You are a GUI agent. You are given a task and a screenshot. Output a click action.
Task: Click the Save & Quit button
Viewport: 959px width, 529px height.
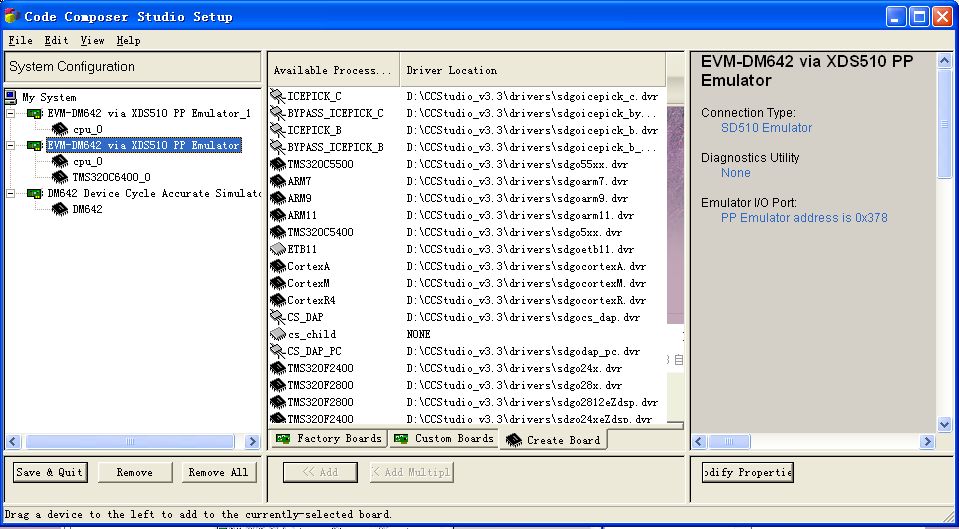[x=50, y=472]
